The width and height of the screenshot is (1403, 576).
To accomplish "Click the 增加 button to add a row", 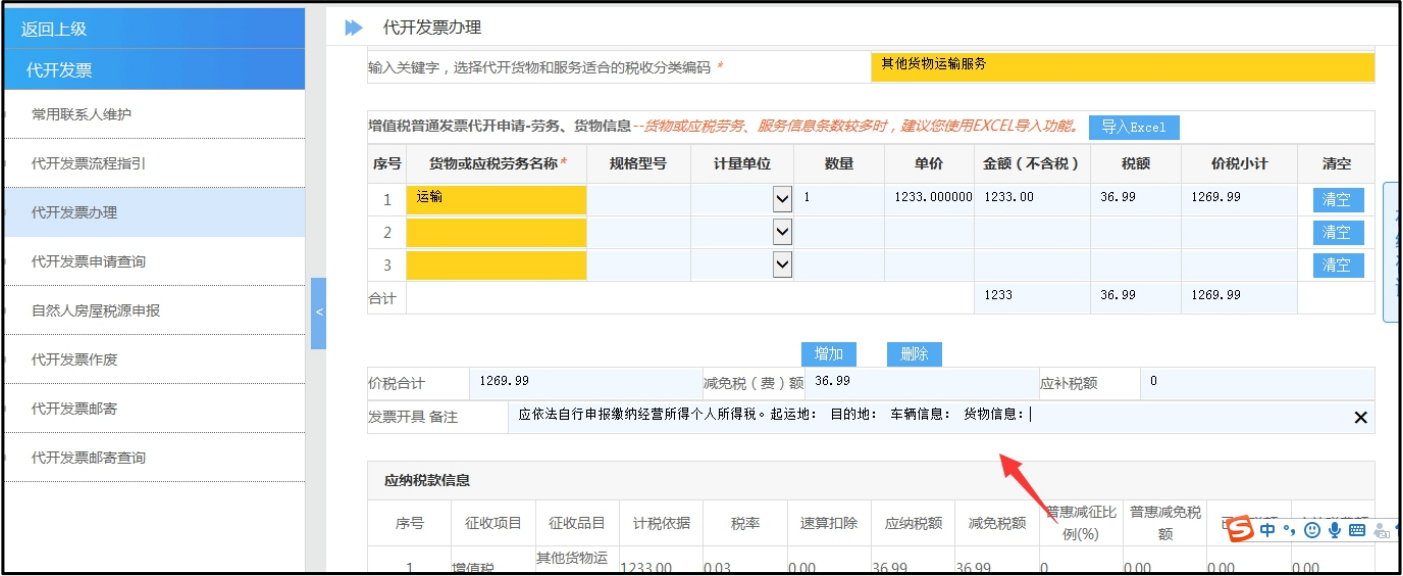I will [828, 354].
